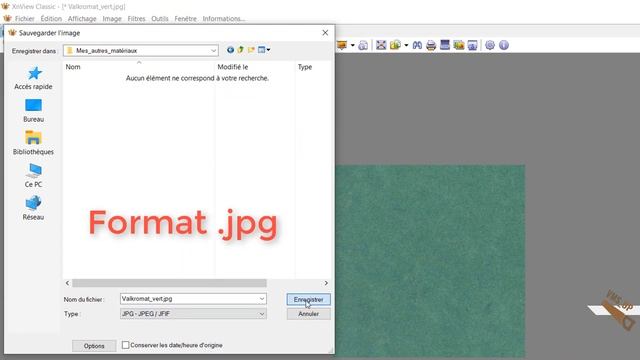This screenshot has height=360, width=640.
Task: Close the Sauvegarder l'image dialog
Action: tap(325, 33)
